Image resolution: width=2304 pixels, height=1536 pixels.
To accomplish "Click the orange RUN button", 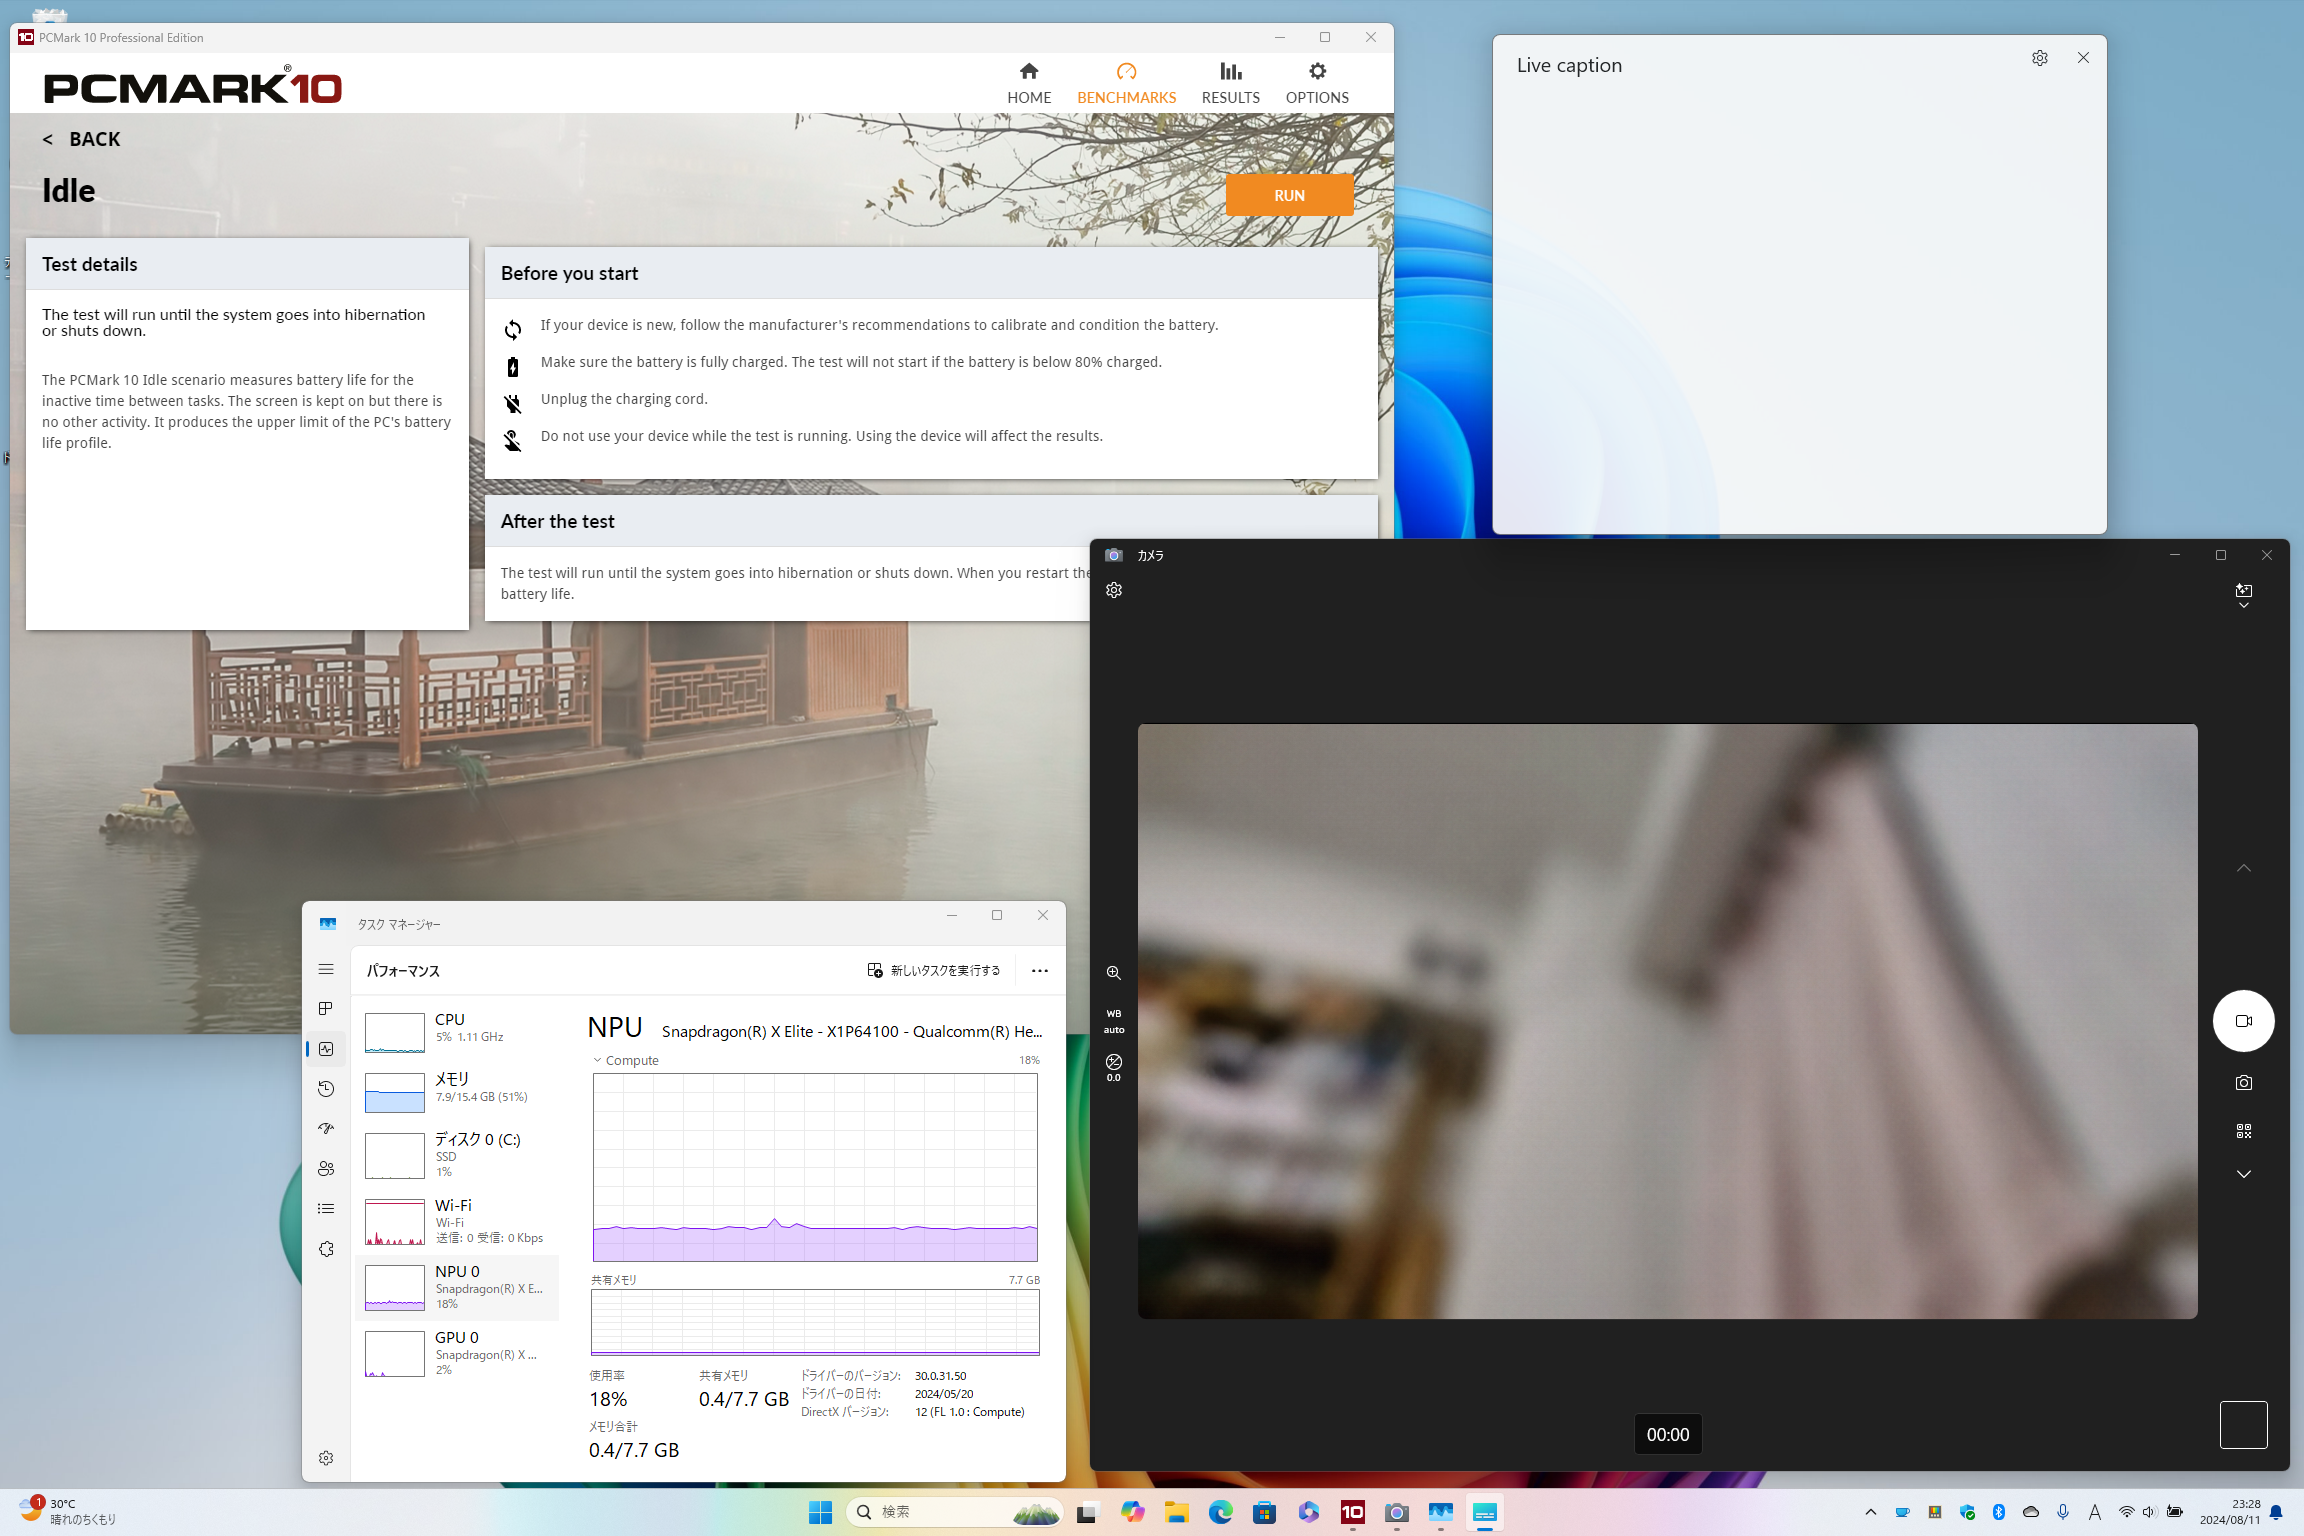I will click(1288, 195).
